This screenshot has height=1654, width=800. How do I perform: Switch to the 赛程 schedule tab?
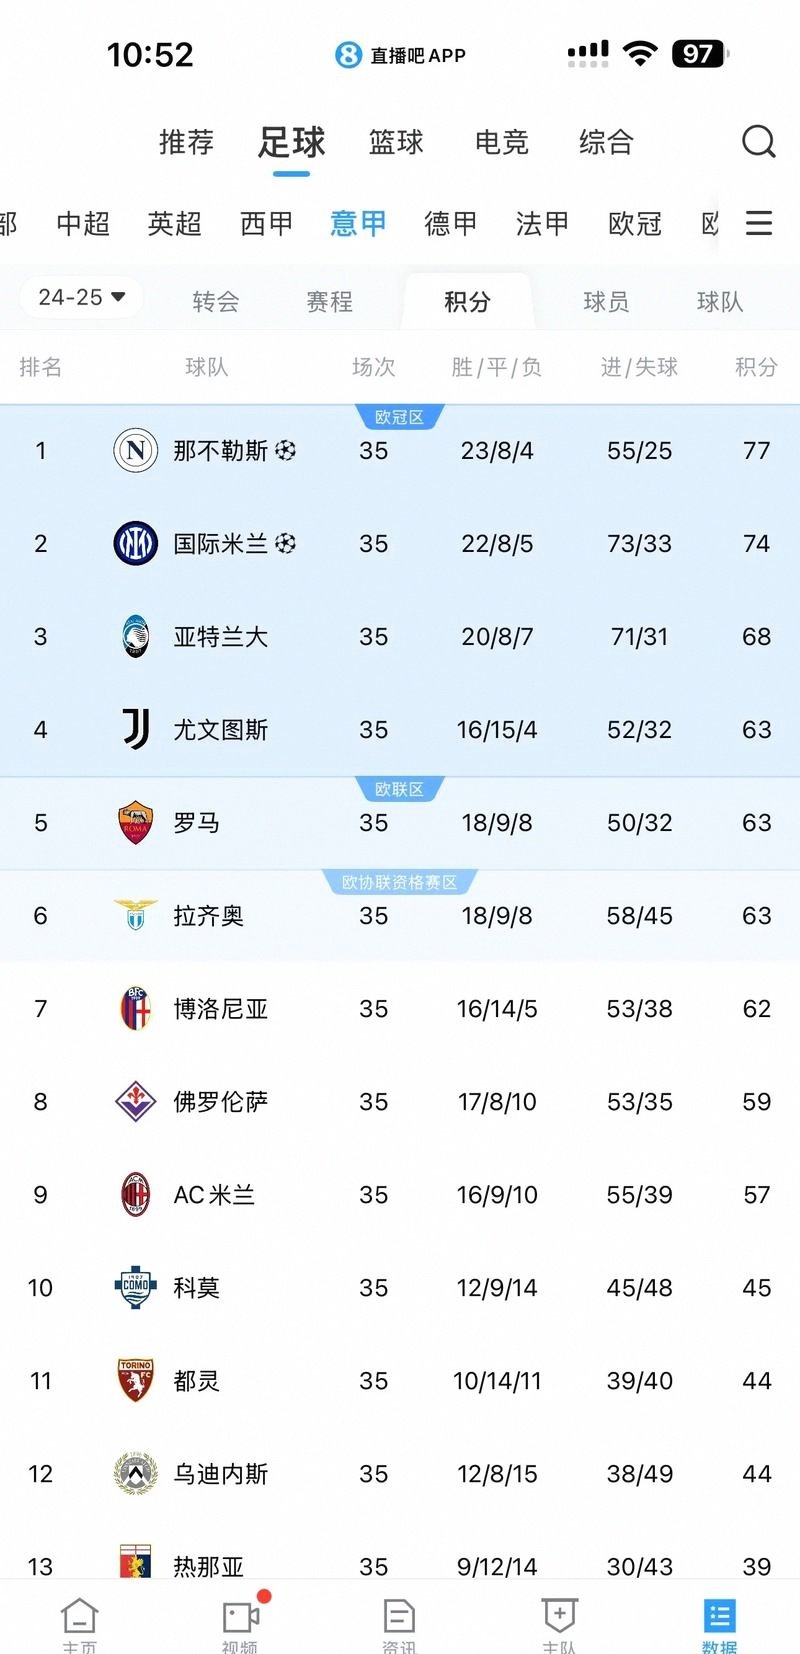tap(330, 301)
